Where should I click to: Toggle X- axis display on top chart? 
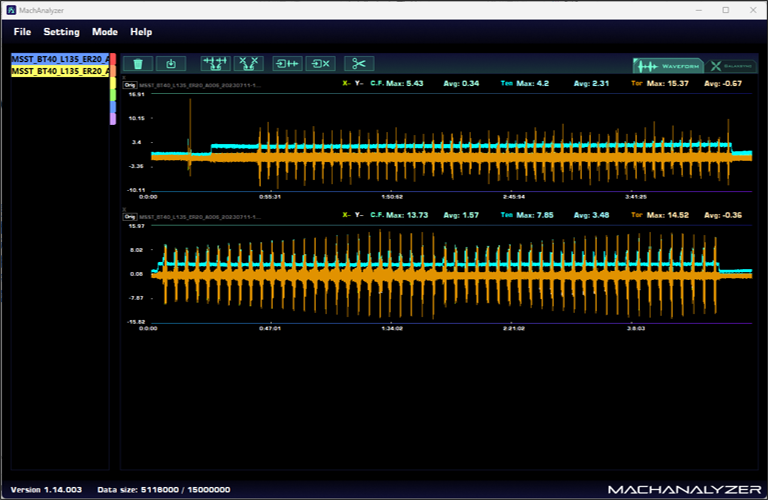pyautogui.click(x=346, y=84)
